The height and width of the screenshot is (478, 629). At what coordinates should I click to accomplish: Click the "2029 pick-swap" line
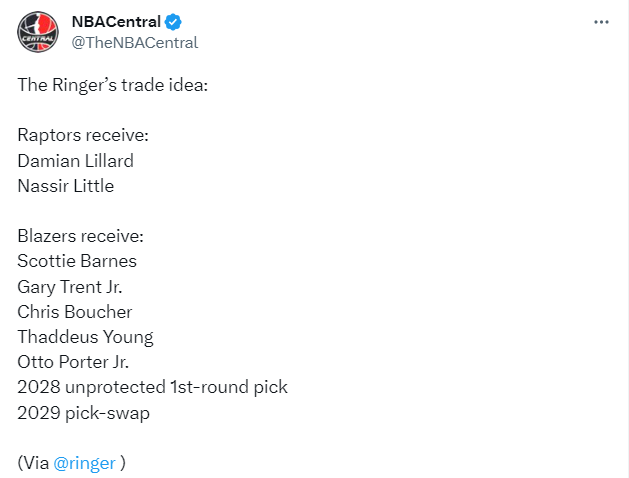pyautogui.click(x=84, y=412)
